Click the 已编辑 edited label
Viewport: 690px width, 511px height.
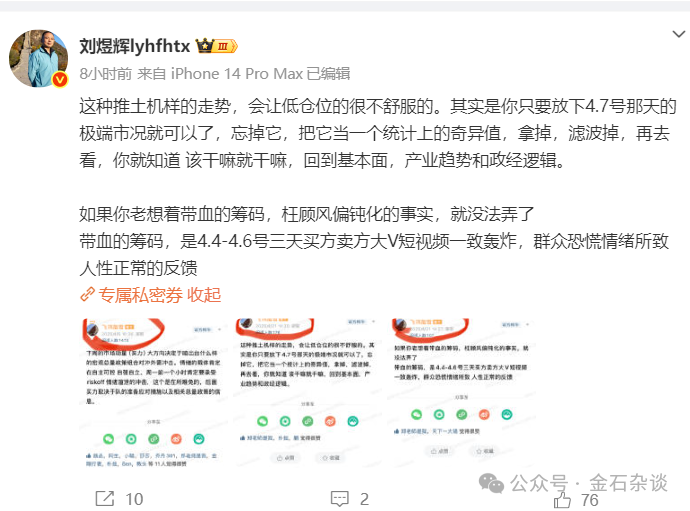(328, 74)
